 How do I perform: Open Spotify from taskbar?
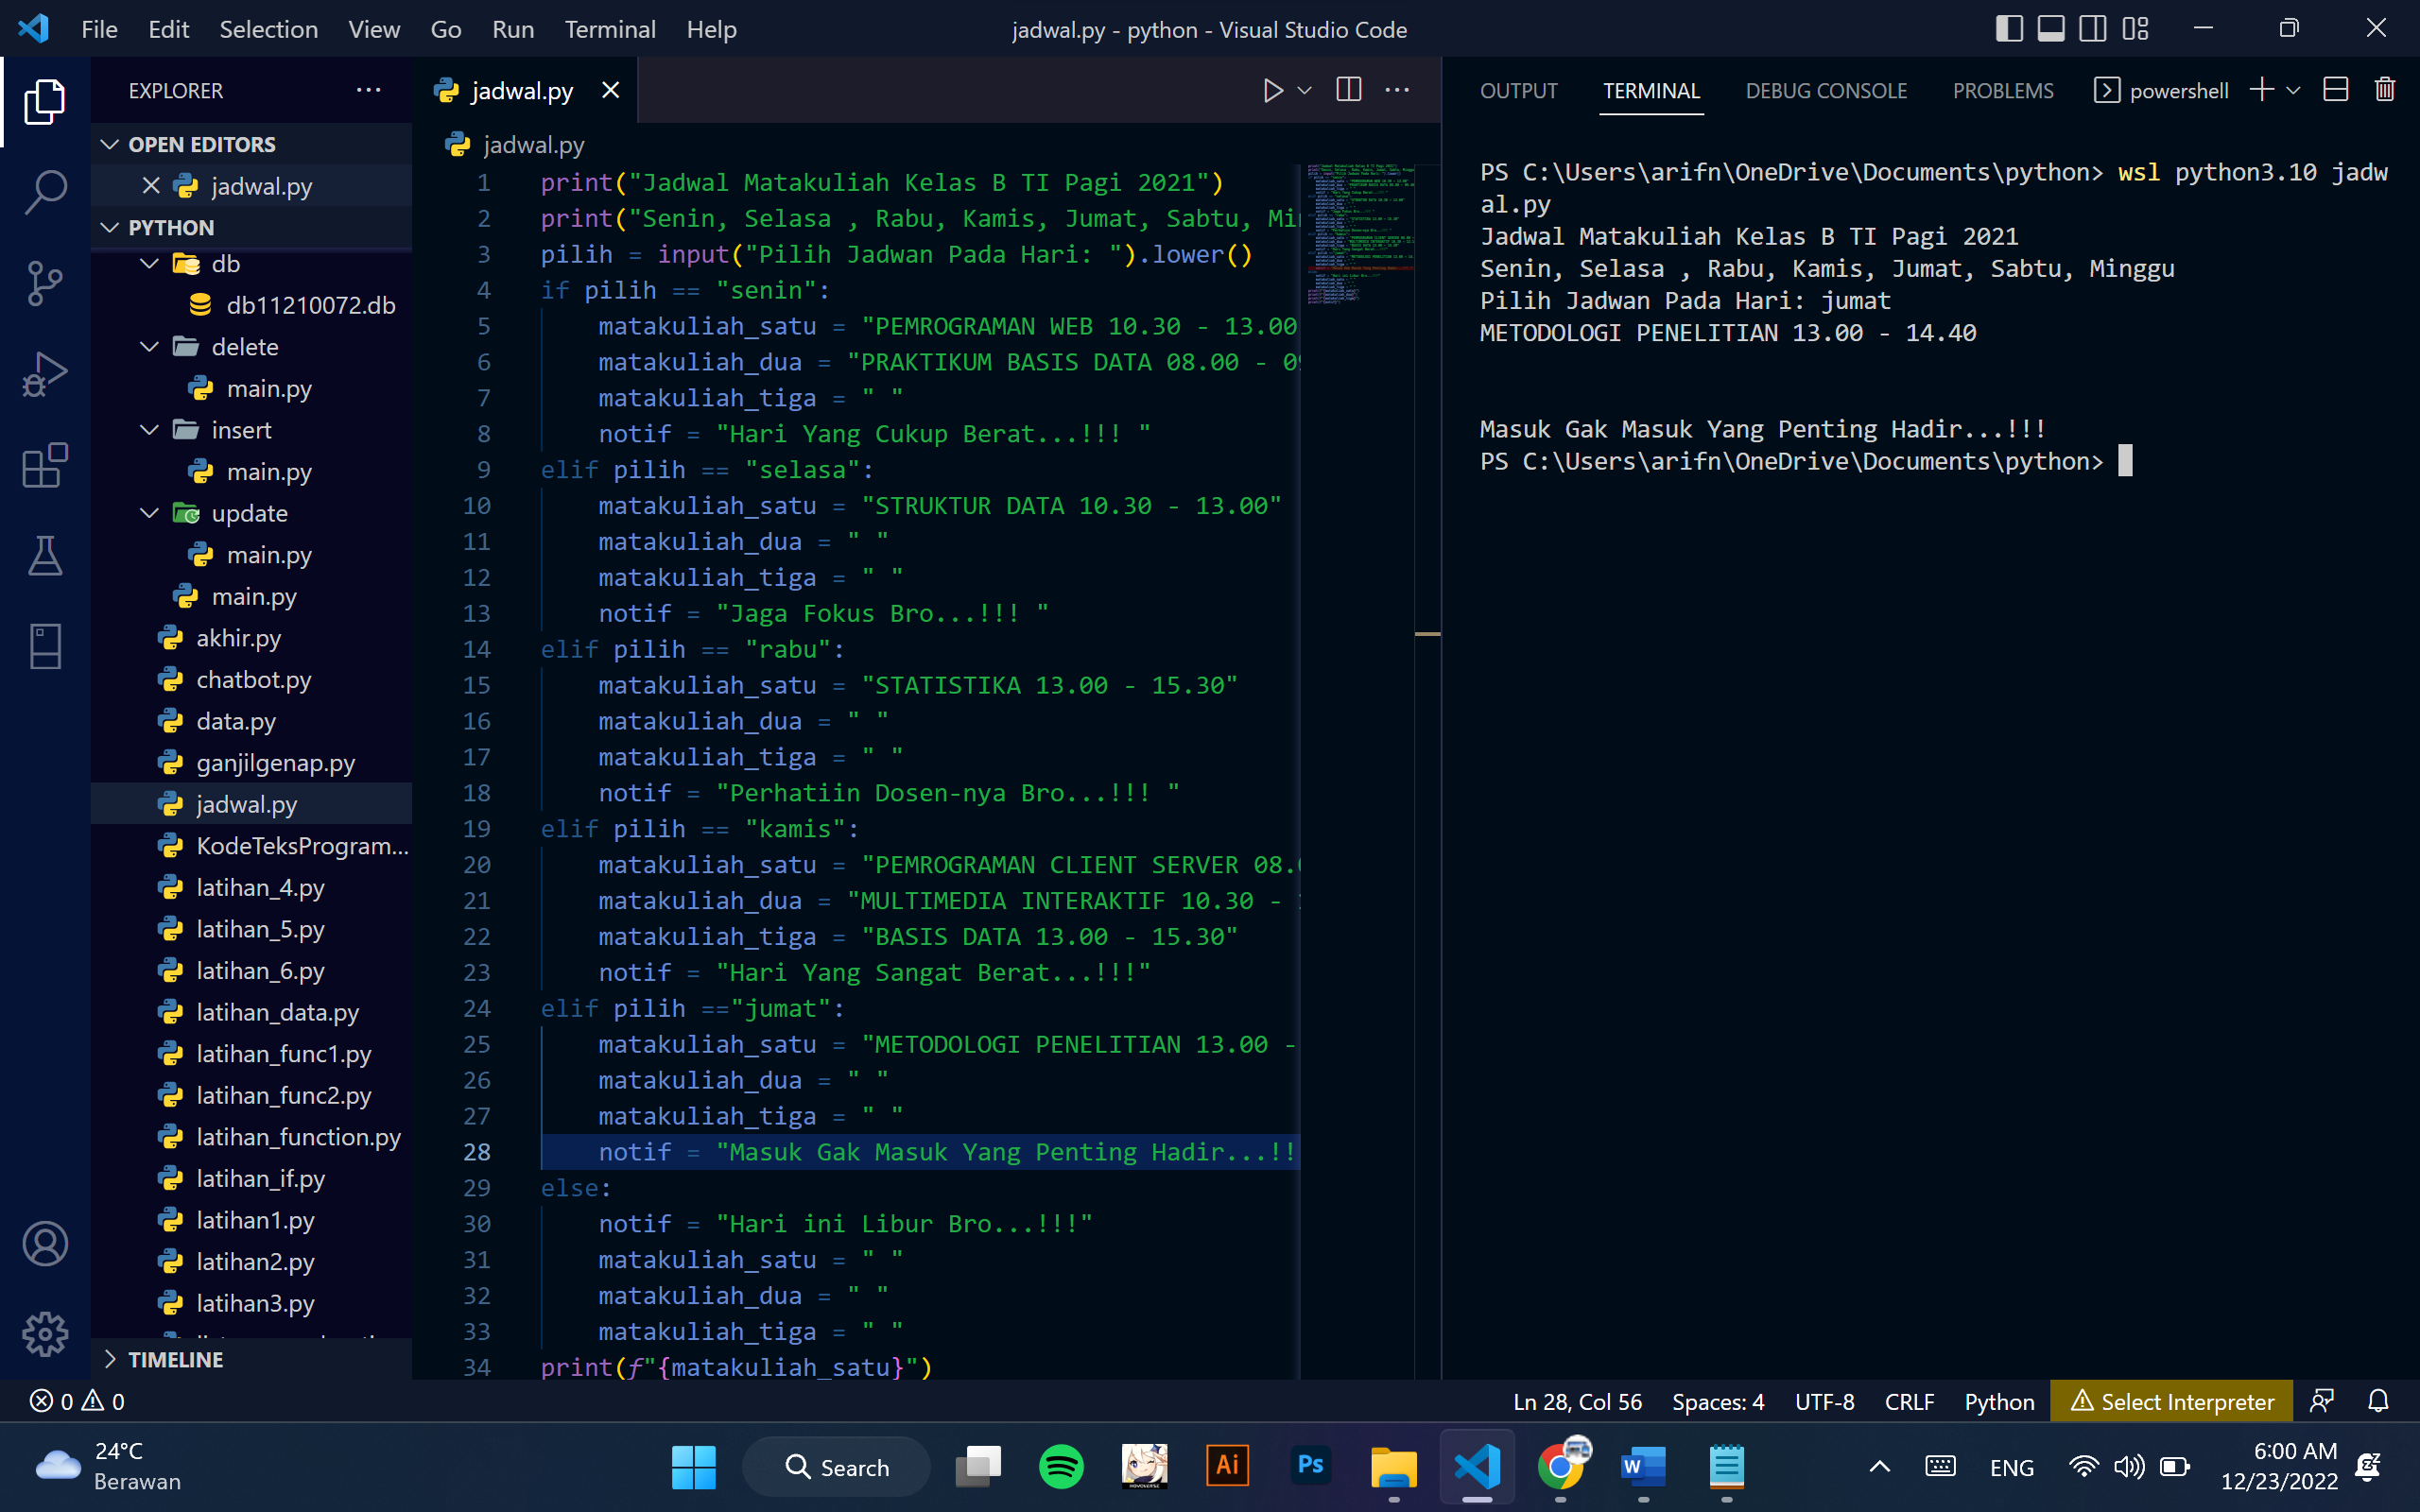coord(1061,1467)
